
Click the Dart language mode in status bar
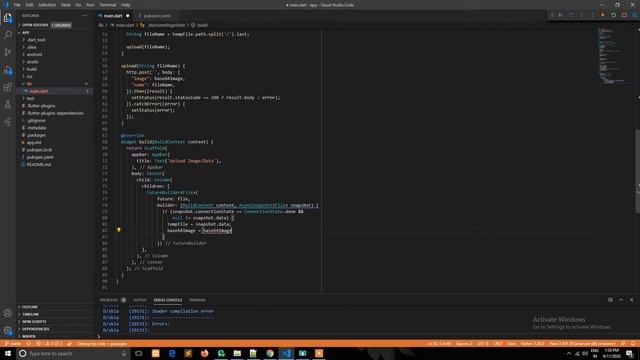(511, 344)
